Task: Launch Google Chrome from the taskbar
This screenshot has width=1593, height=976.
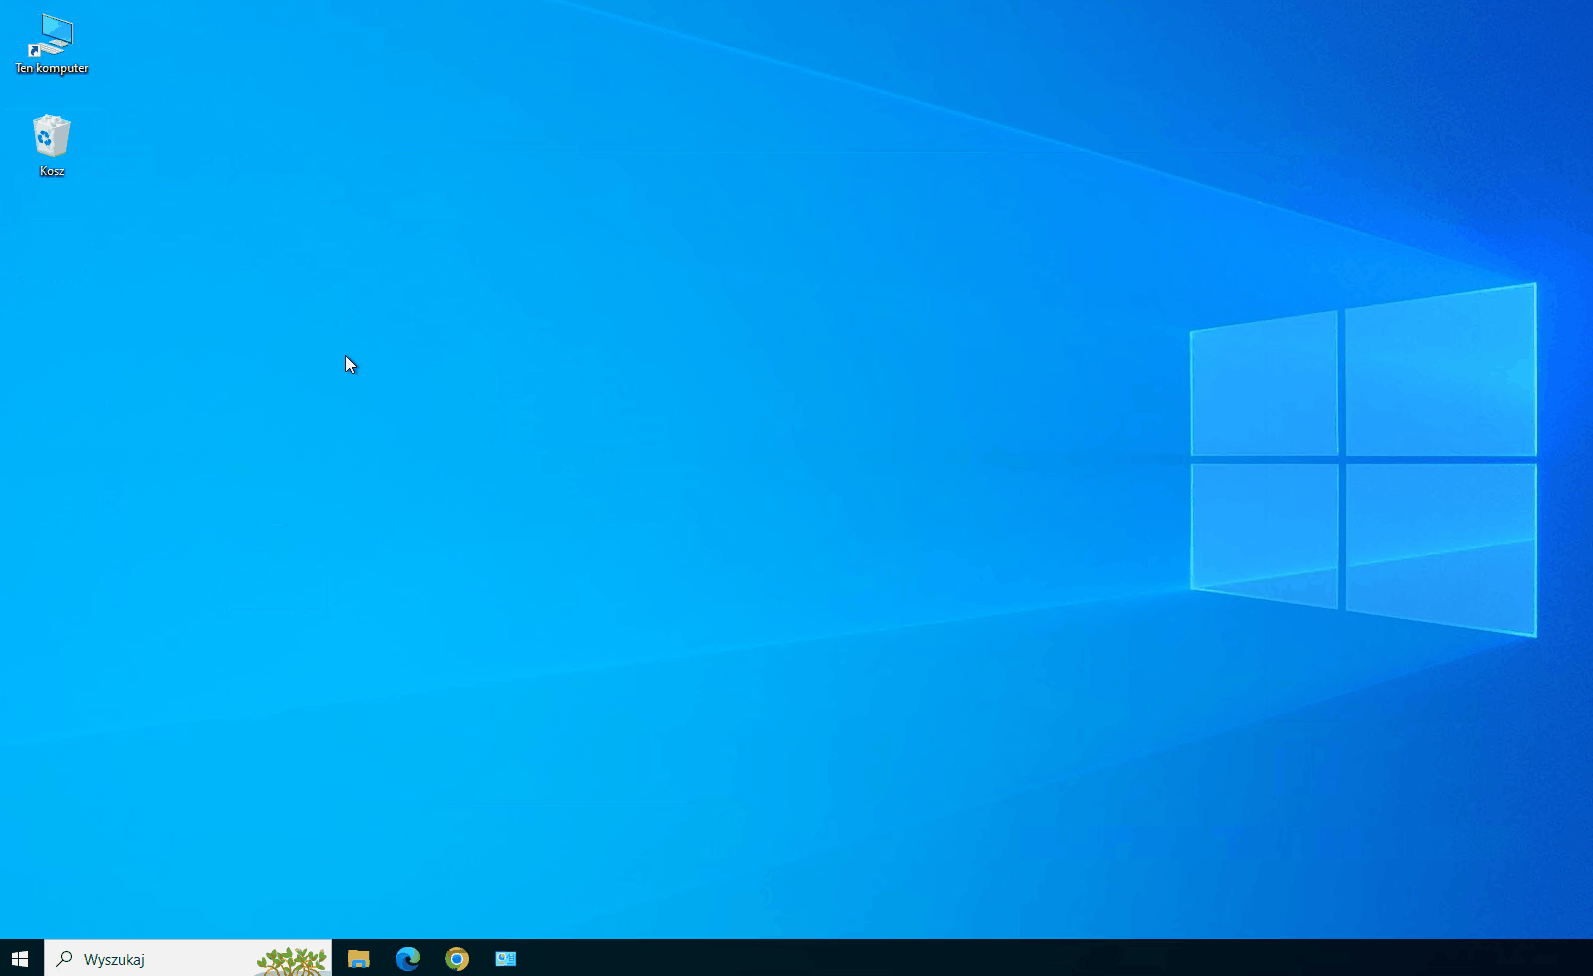Action: coord(456,958)
